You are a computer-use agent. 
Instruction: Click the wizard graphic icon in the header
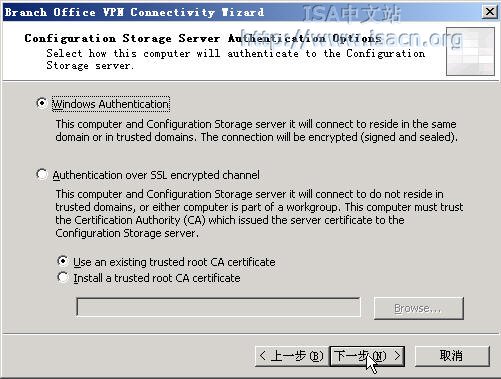click(470, 51)
